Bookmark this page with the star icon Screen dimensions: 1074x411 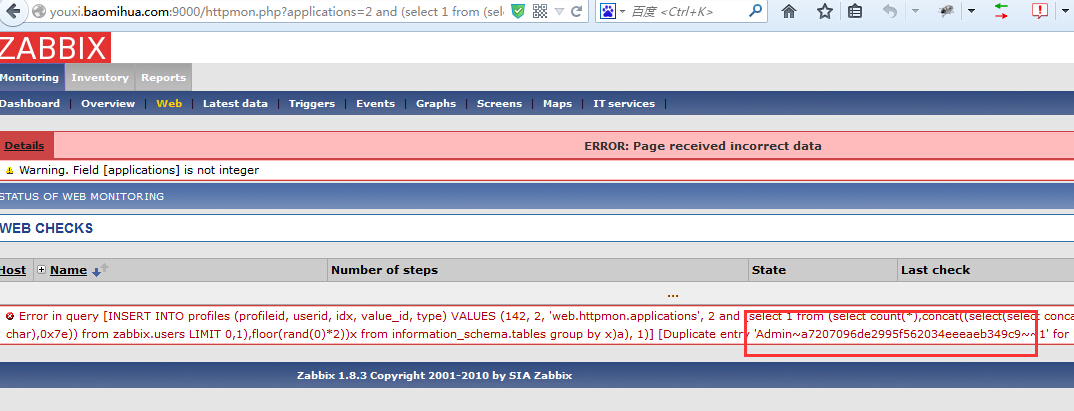[825, 11]
